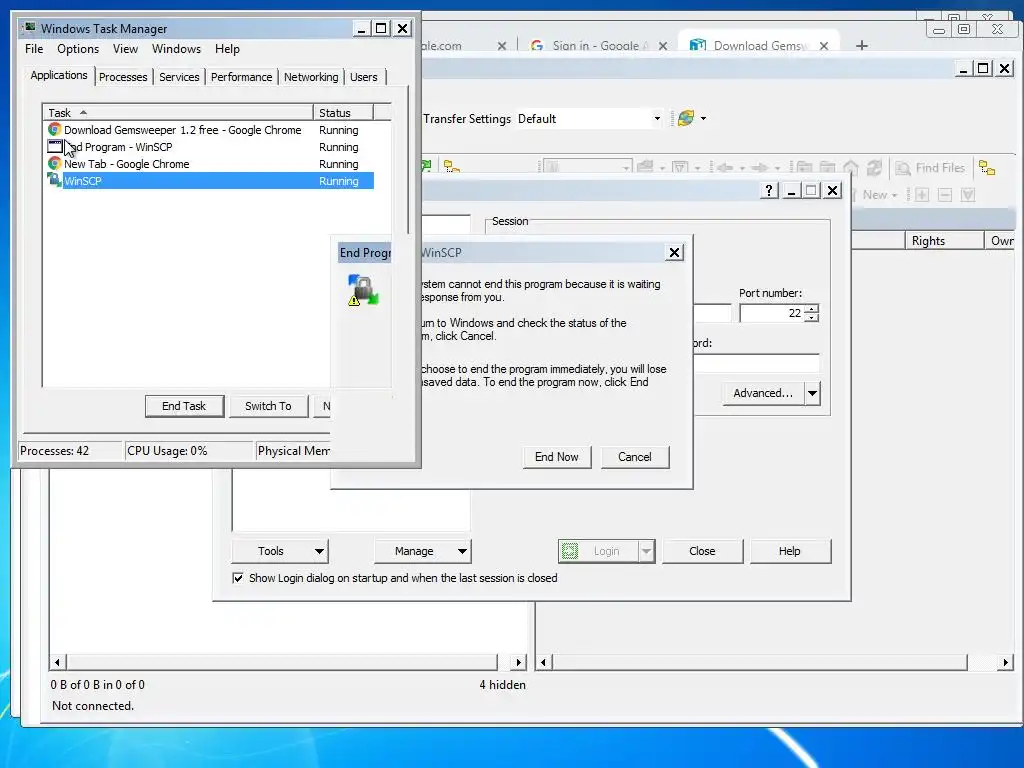This screenshot has height=768, width=1024.
Task: Open the New dropdown in WinSCP remote toolbar
Action: coord(880,195)
